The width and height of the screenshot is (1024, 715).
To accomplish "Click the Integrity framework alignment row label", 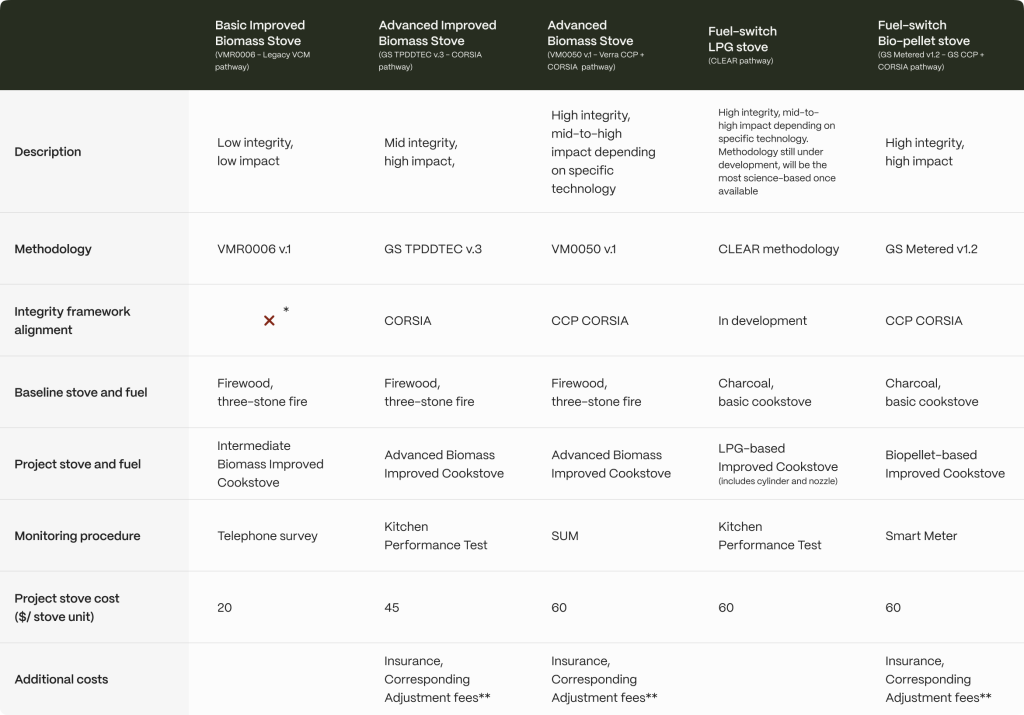I will coord(72,321).
